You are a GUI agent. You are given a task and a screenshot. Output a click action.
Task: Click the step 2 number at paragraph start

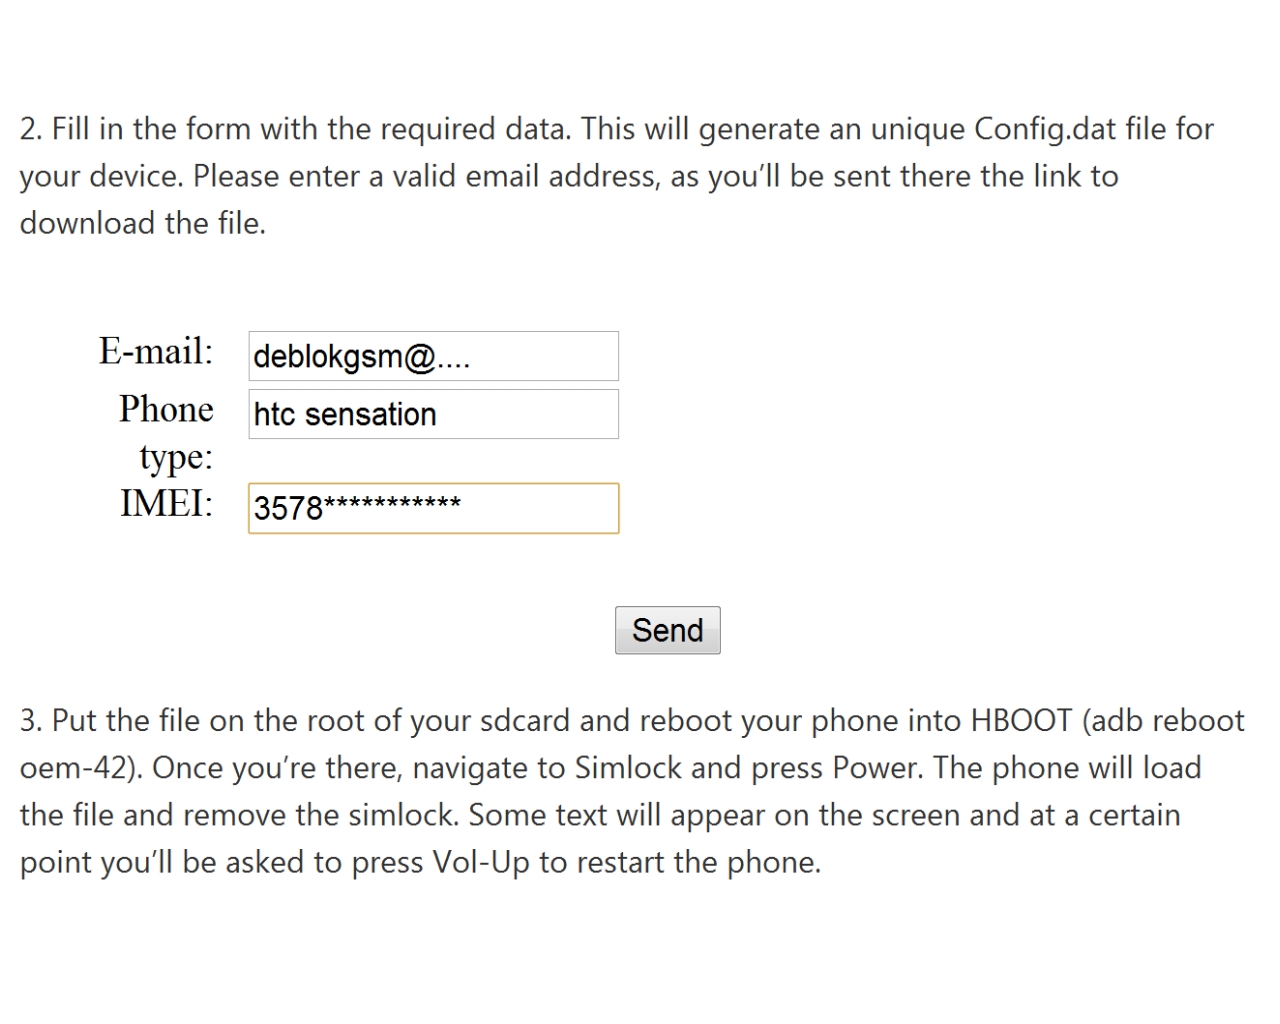point(31,129)
